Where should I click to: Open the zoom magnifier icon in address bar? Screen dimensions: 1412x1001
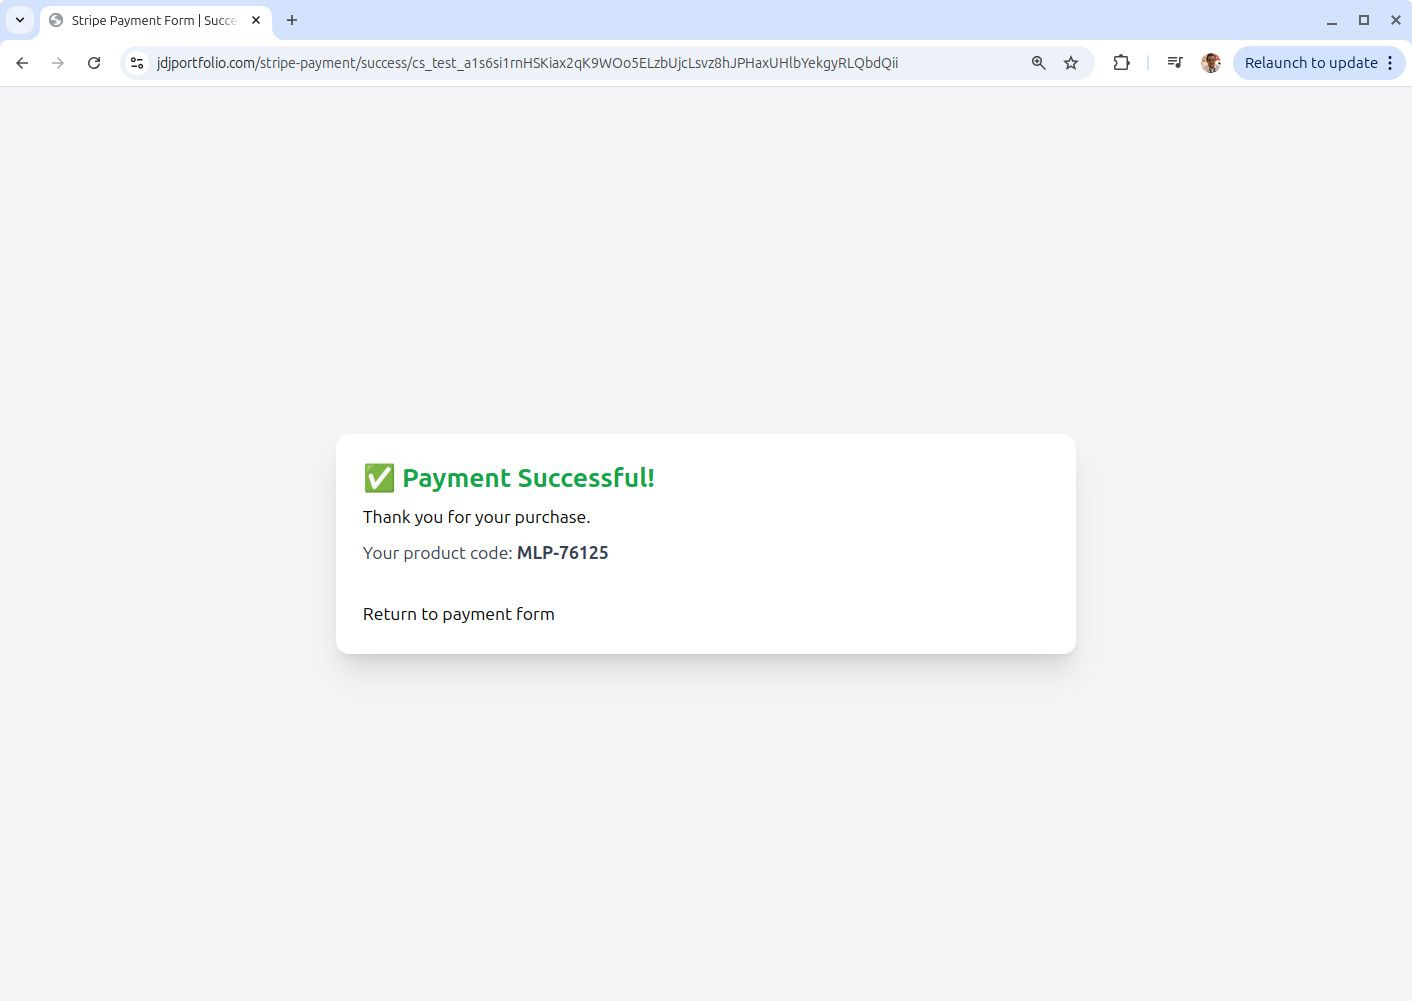click(x=1039, y=63)
